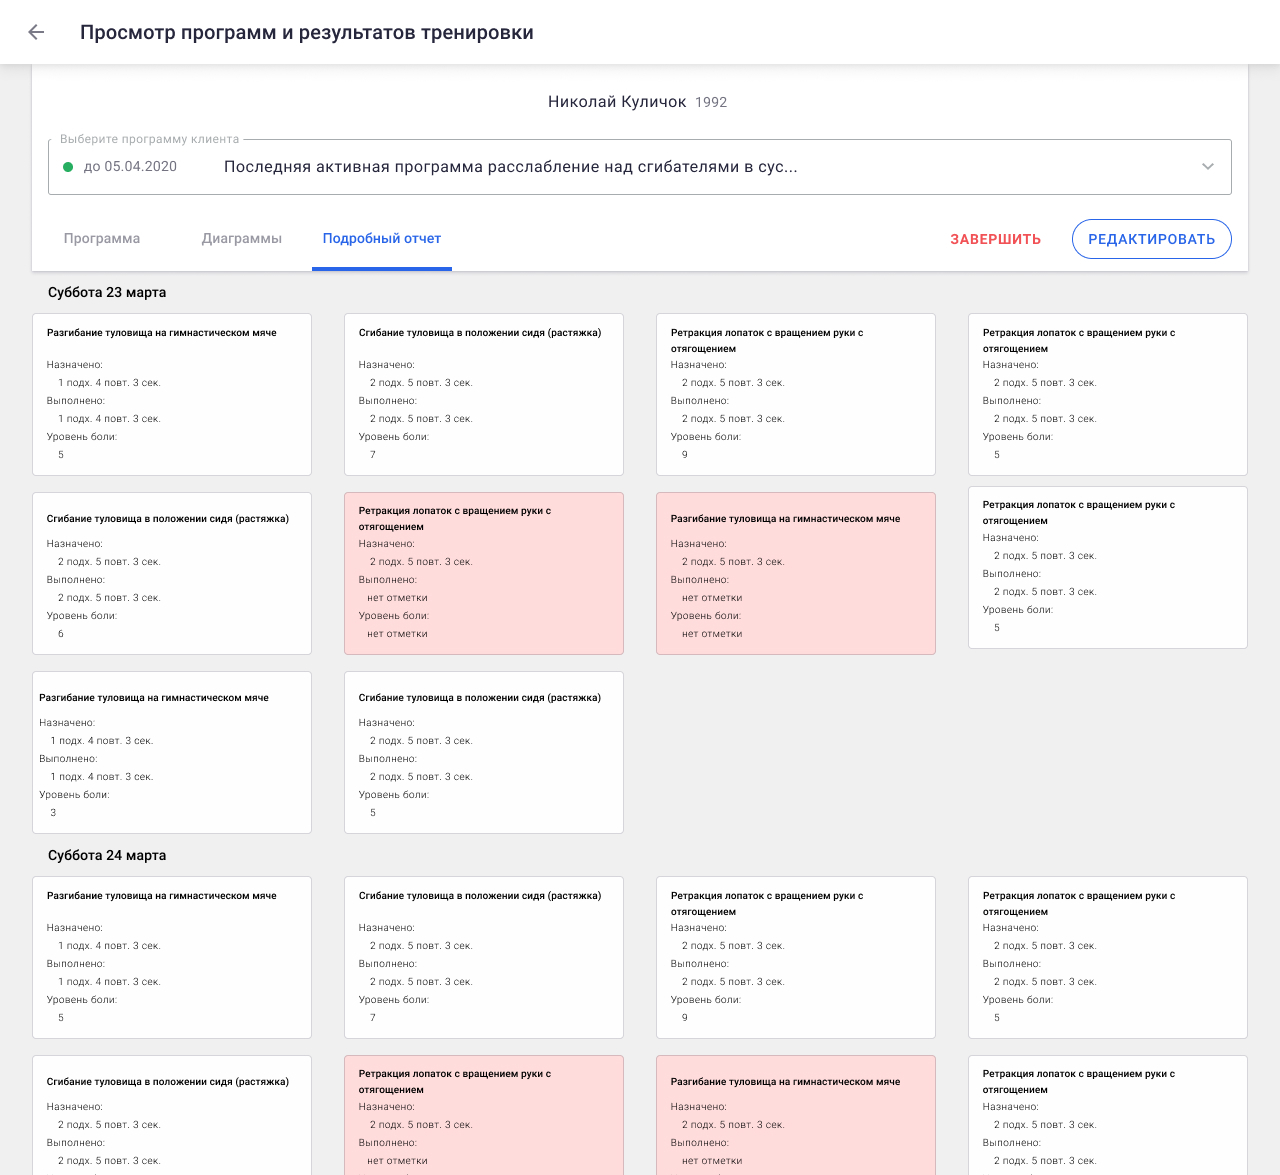This screenshot has width=1280, height=1175.
Task: Open the March 23 card with pain level 9
Action: click(796, 394)
